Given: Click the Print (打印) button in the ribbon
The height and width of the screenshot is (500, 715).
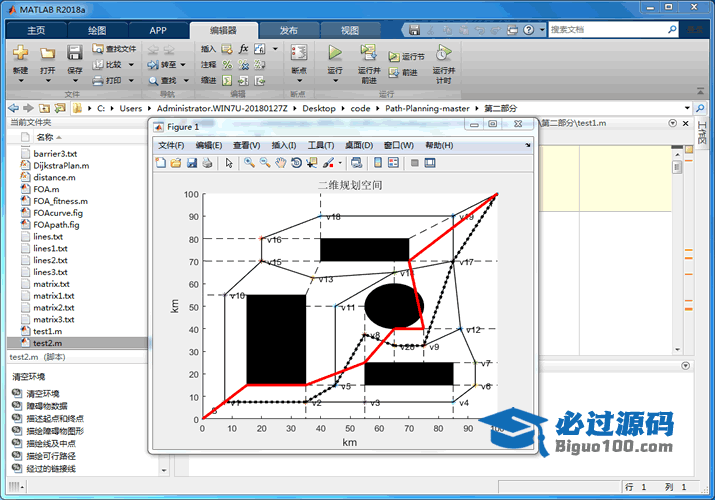Looking at the screenshot, I should coord(108,81).
